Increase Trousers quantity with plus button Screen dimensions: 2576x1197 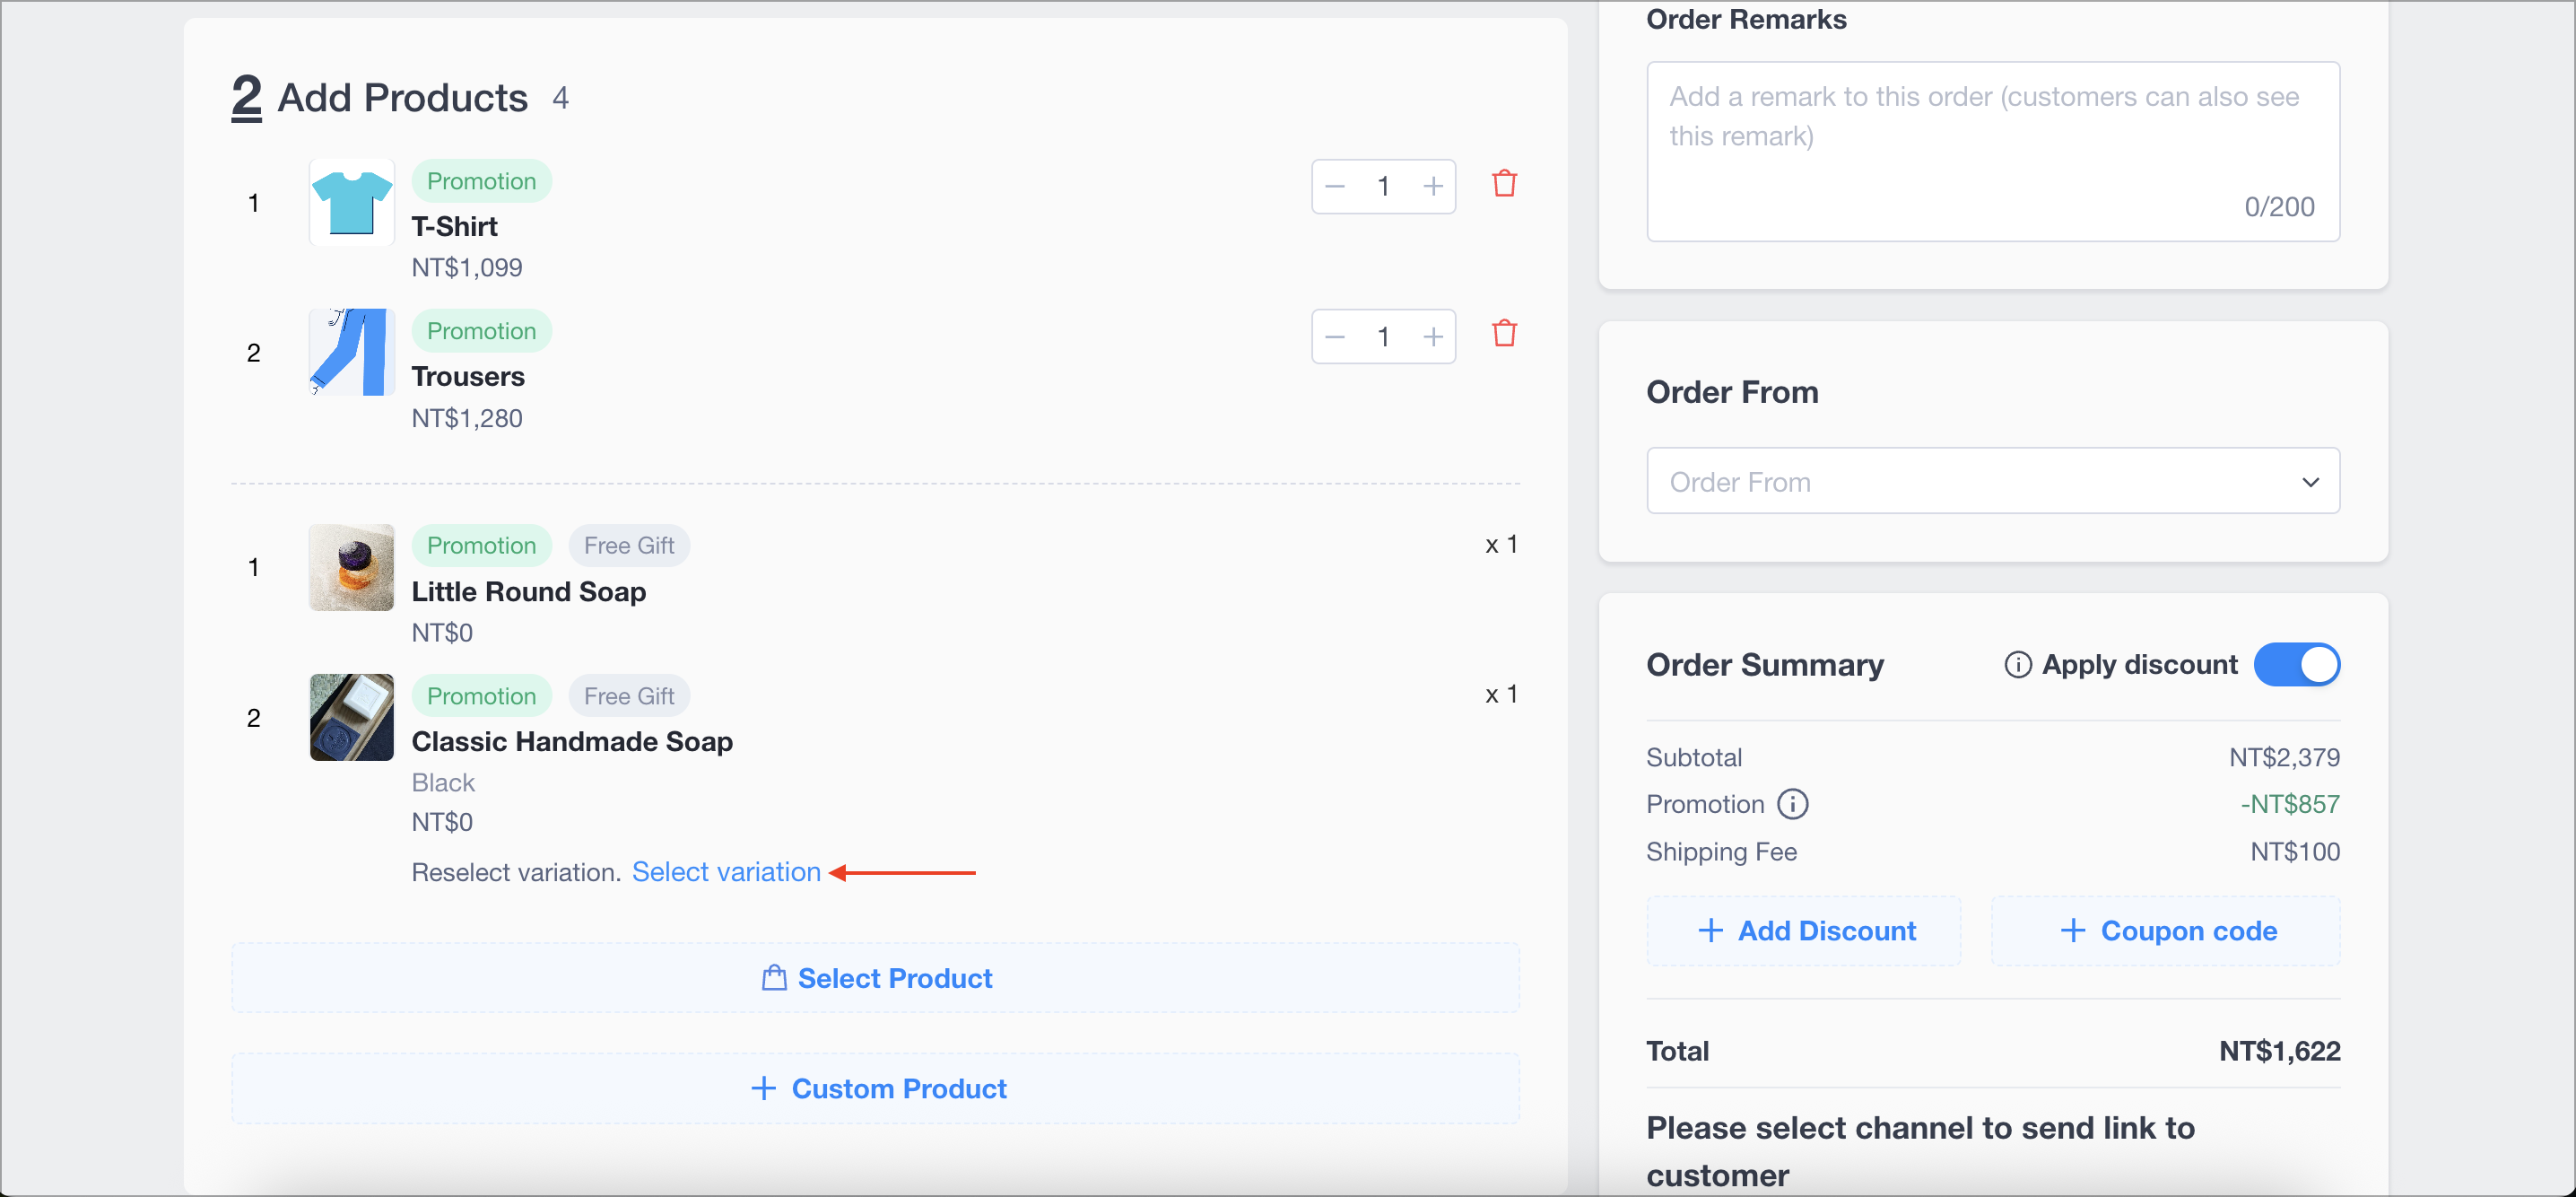coord(1432,337)
